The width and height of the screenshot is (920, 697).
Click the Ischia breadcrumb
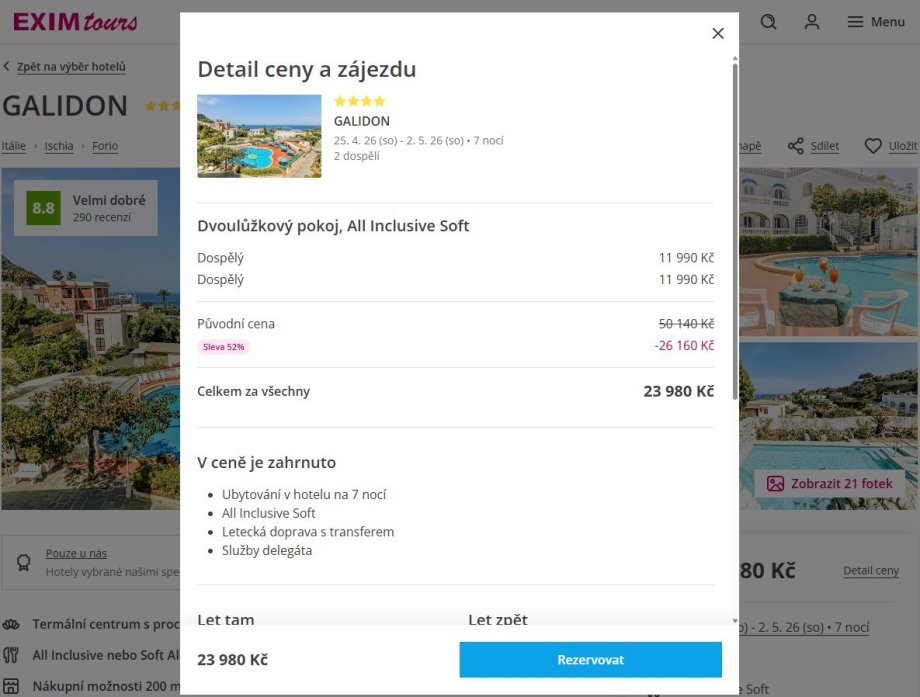click(59, 146)
